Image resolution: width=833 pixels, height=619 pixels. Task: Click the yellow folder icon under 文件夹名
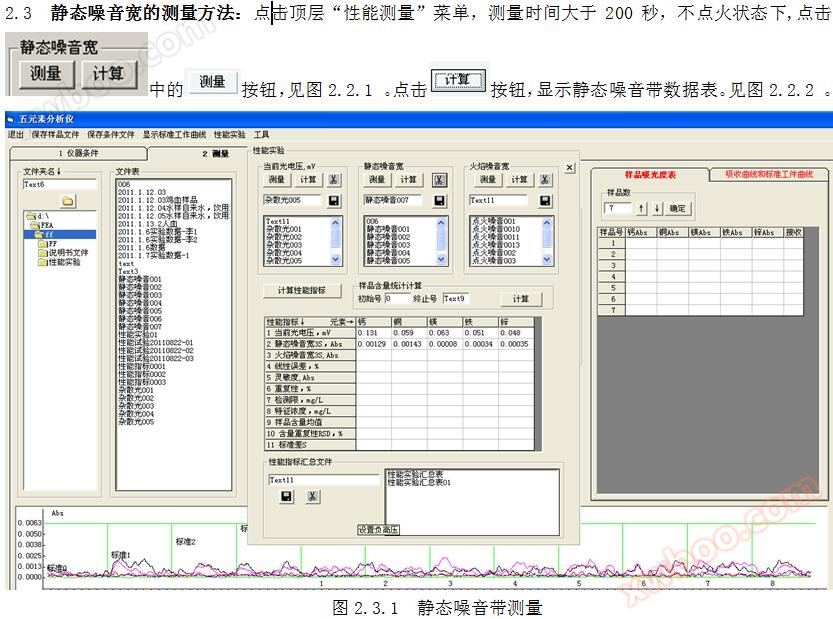[x=69, y=201]
